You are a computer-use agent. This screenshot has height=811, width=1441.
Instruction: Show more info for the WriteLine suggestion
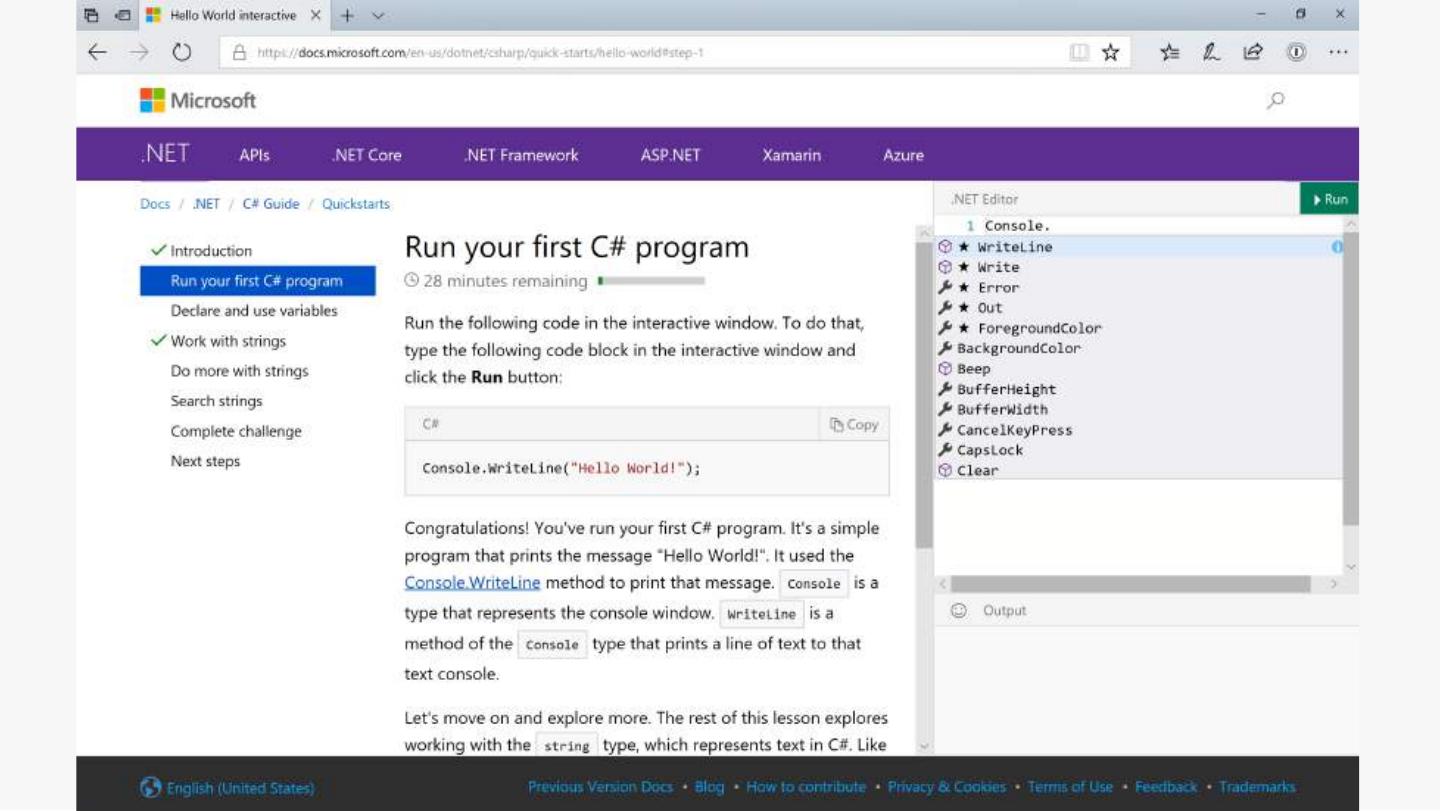tap(1337, 247)
